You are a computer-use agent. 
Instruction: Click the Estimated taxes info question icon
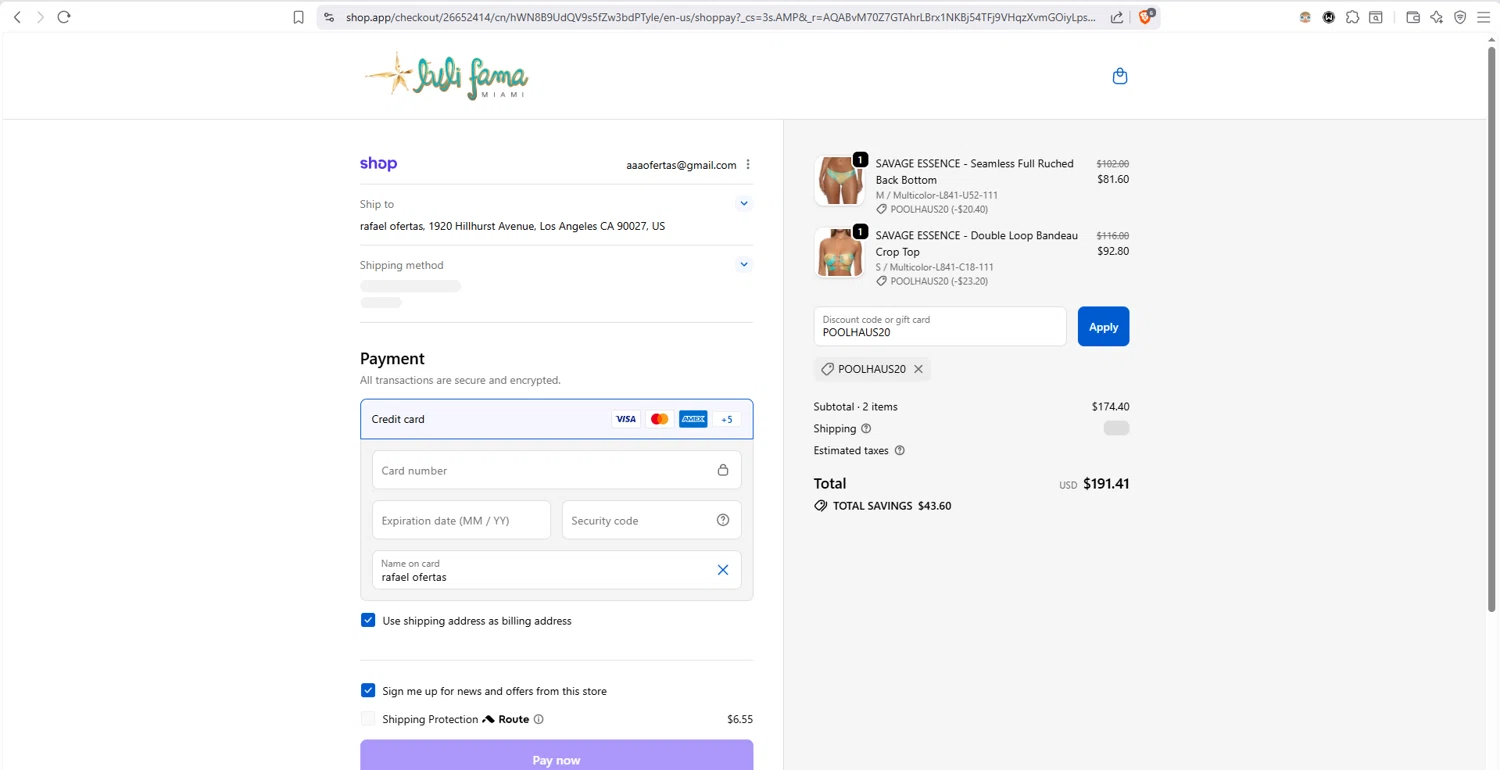(899, 451)
